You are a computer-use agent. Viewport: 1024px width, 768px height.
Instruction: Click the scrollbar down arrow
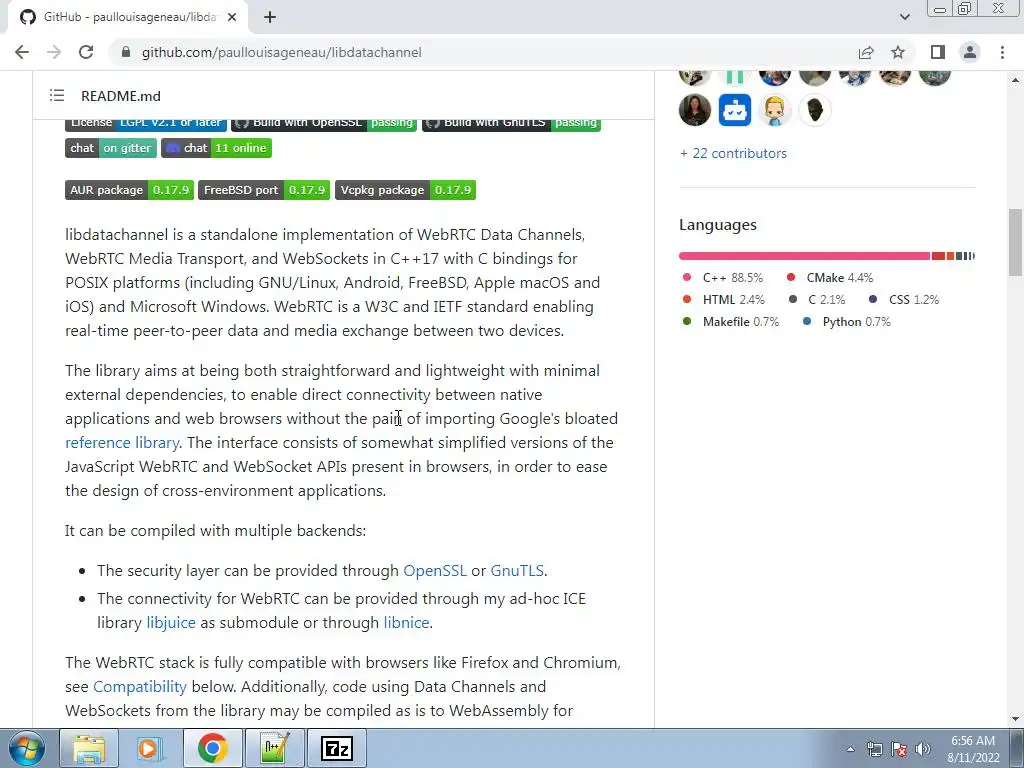[x=1015, y=720]
